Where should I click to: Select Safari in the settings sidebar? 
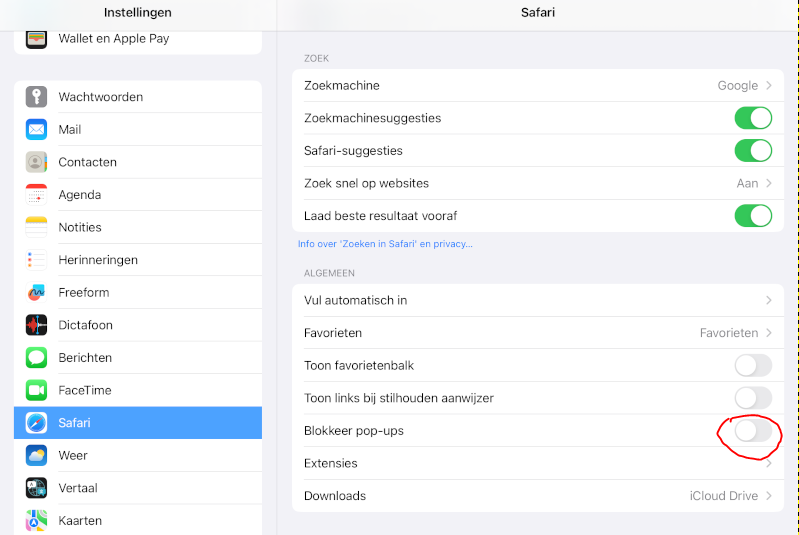click(138, 423)
